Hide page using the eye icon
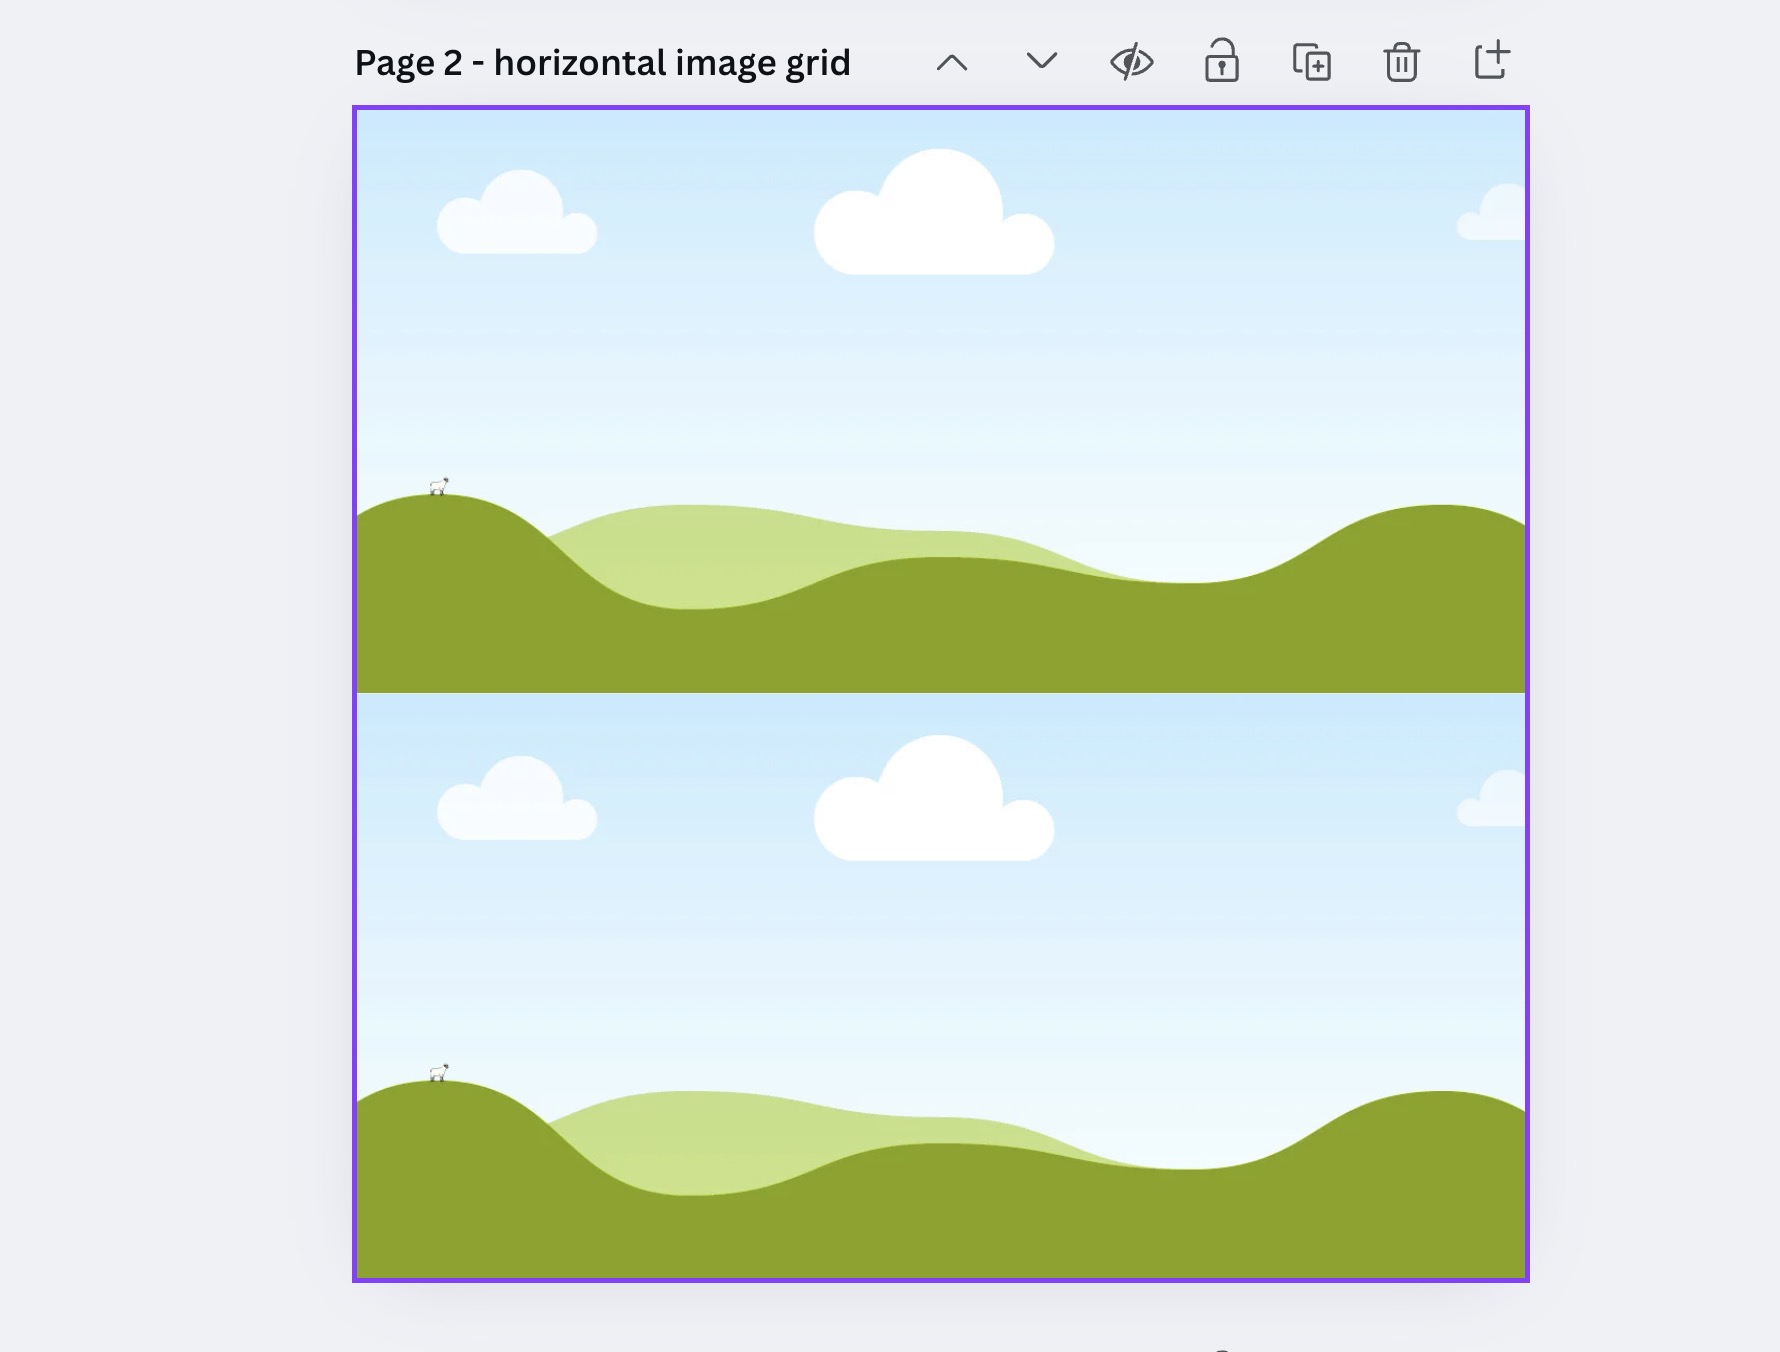Screen dimensions: 1780x1352 (x=1132, y=62)
